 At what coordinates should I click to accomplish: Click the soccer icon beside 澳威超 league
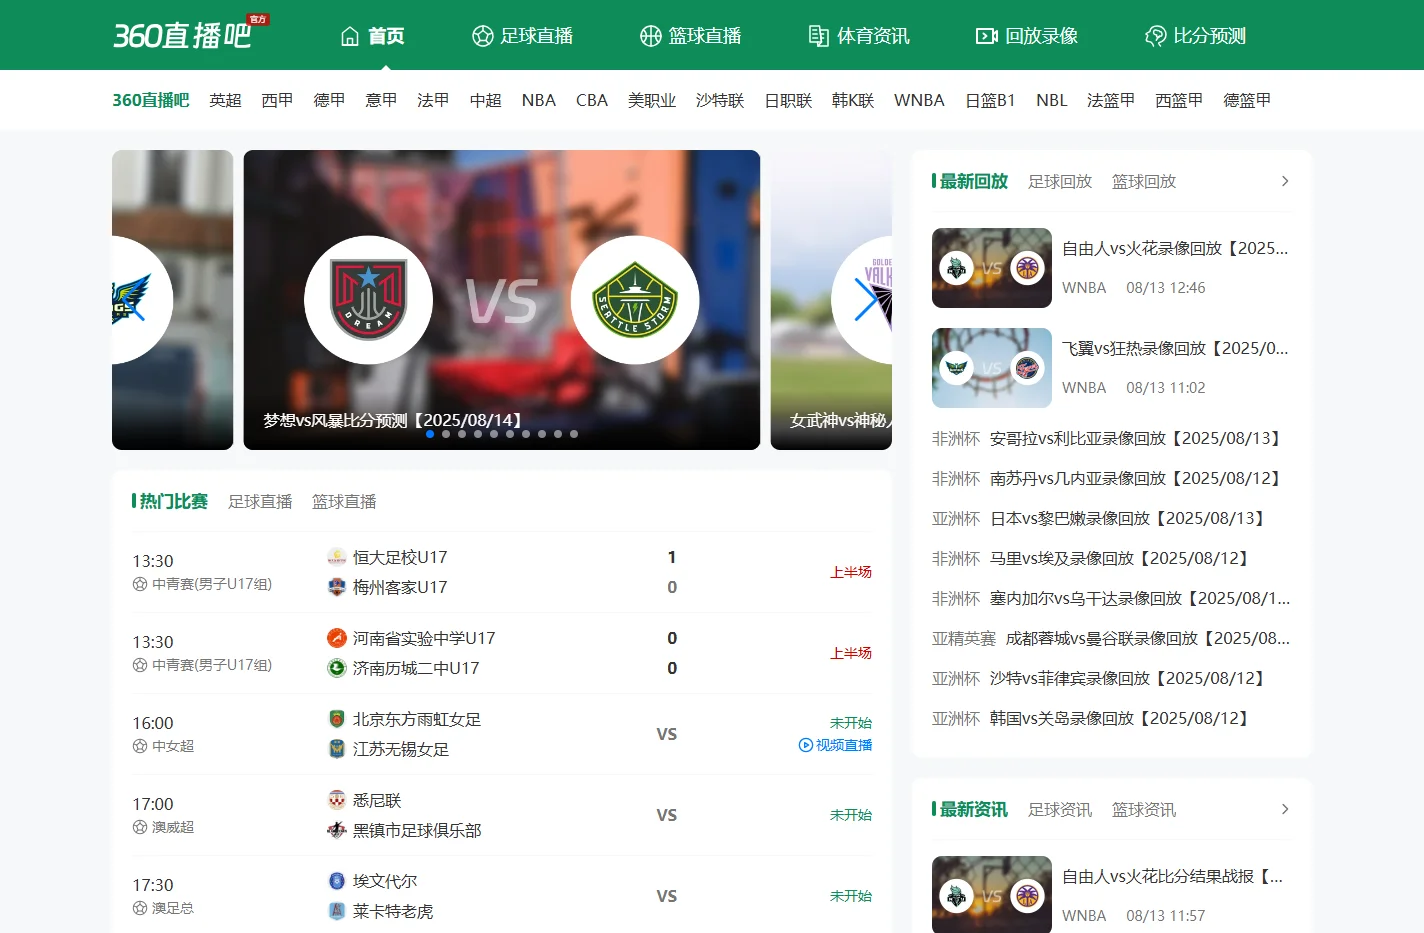[140, 827]
